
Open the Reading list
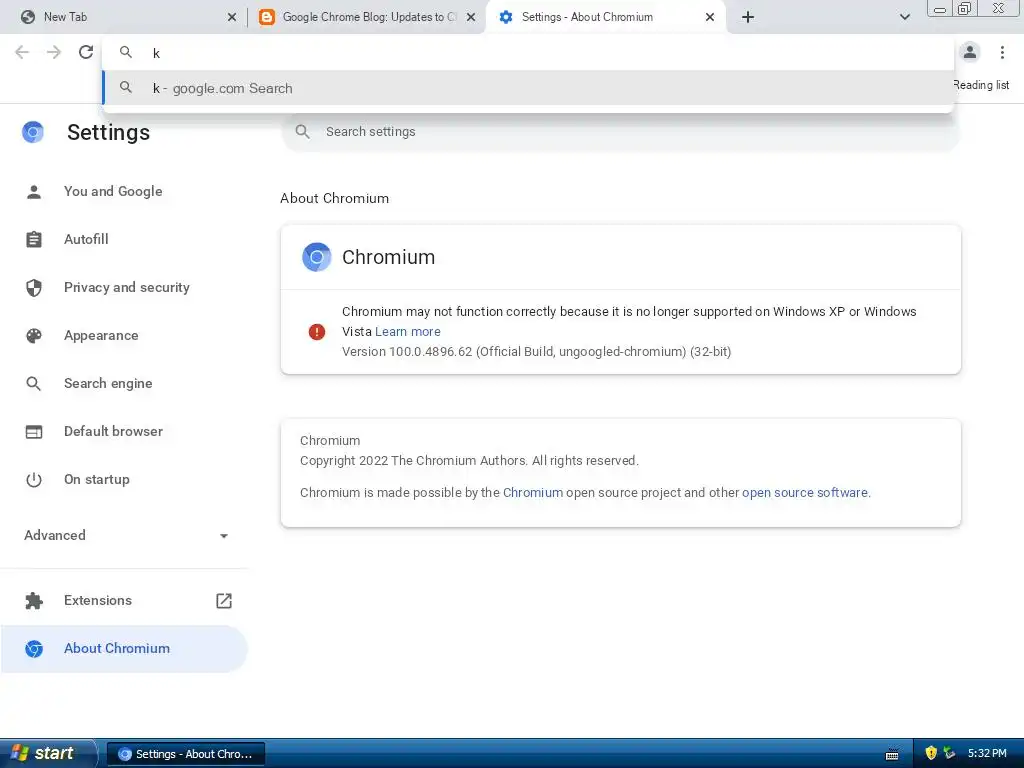(981, 85)
